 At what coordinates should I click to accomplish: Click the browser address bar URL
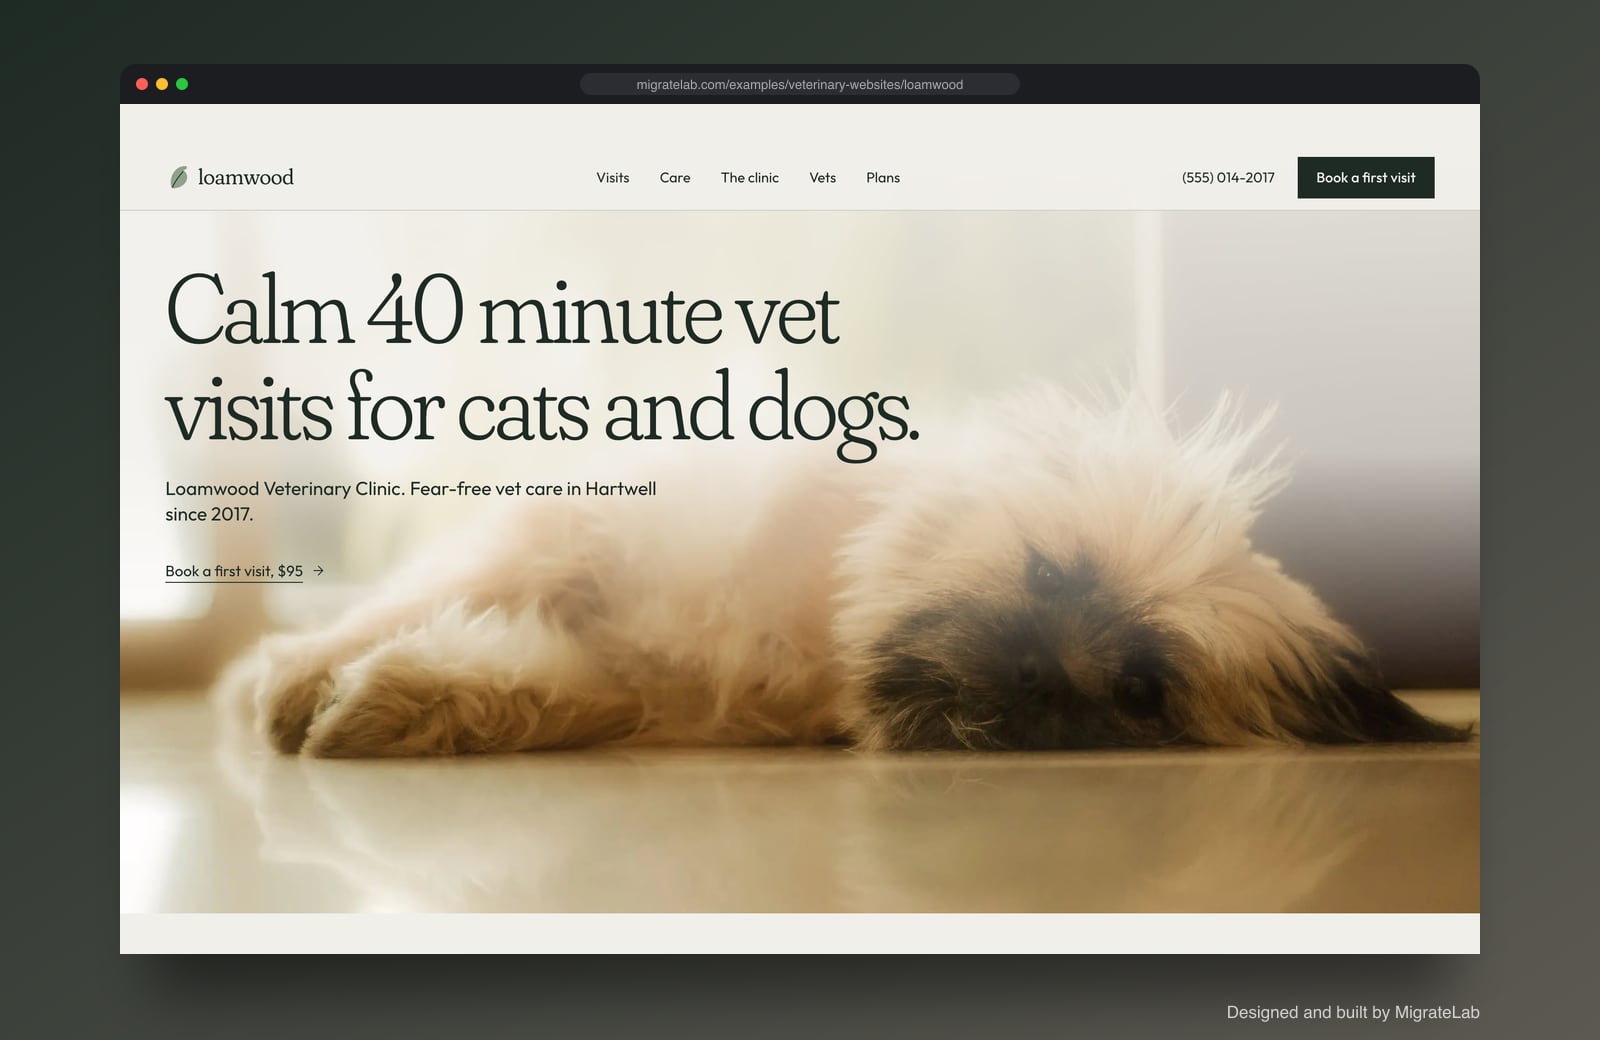[800, 85]
